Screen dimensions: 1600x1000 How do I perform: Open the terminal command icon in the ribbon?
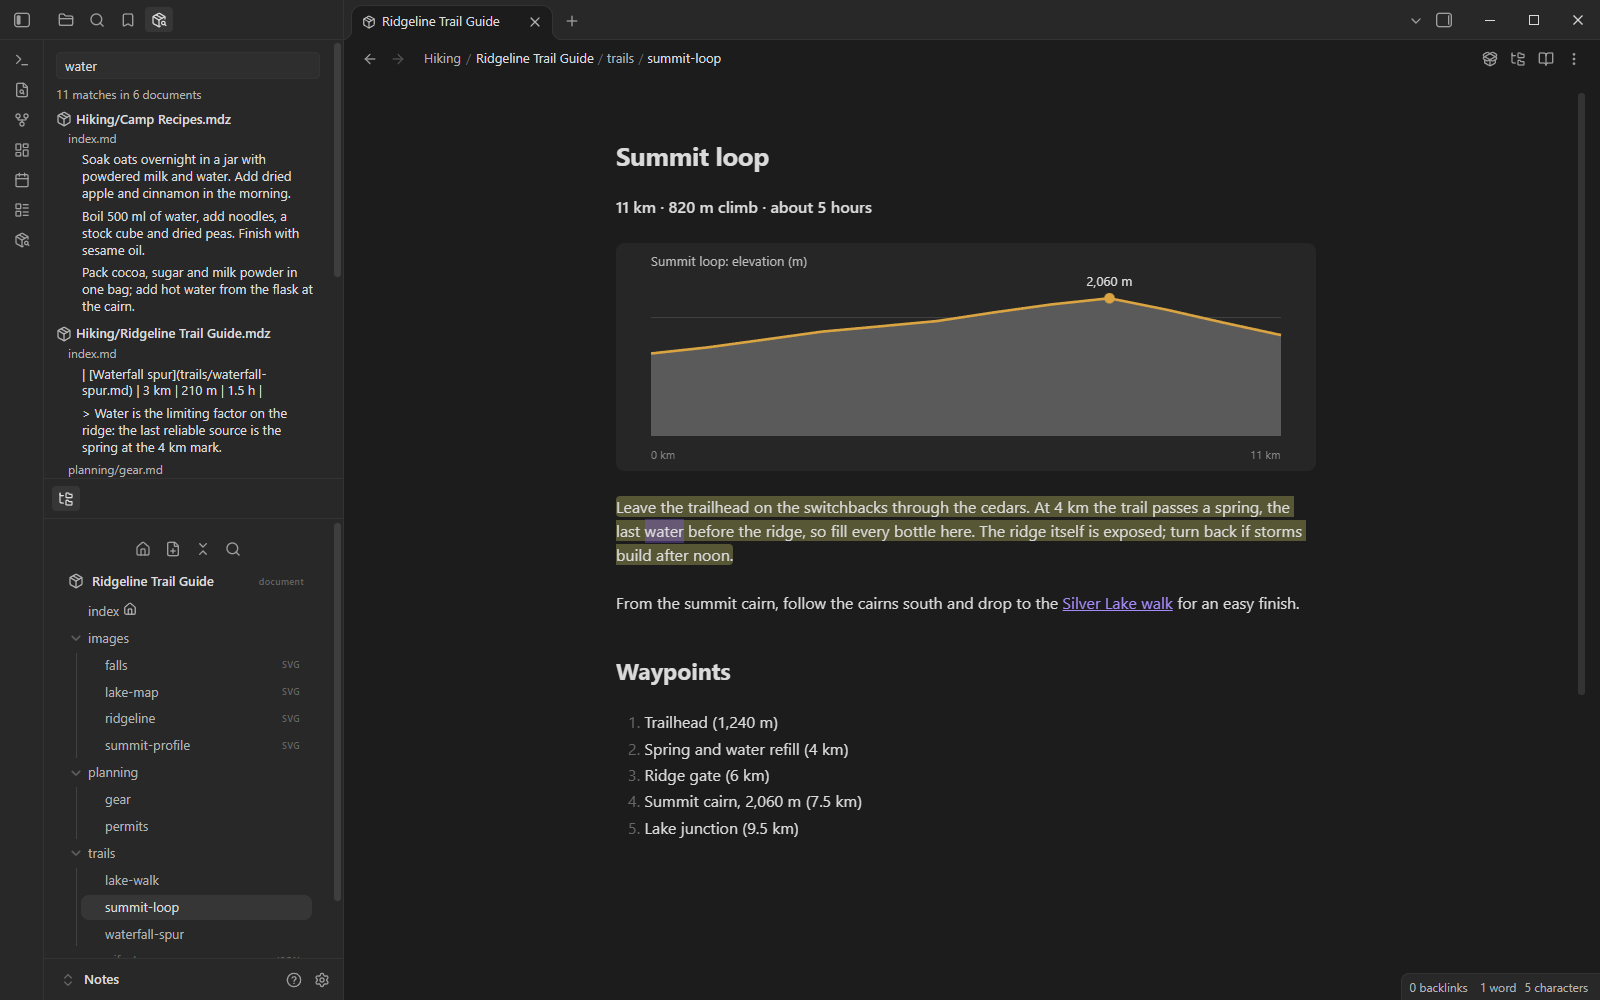tap(22, 60)
